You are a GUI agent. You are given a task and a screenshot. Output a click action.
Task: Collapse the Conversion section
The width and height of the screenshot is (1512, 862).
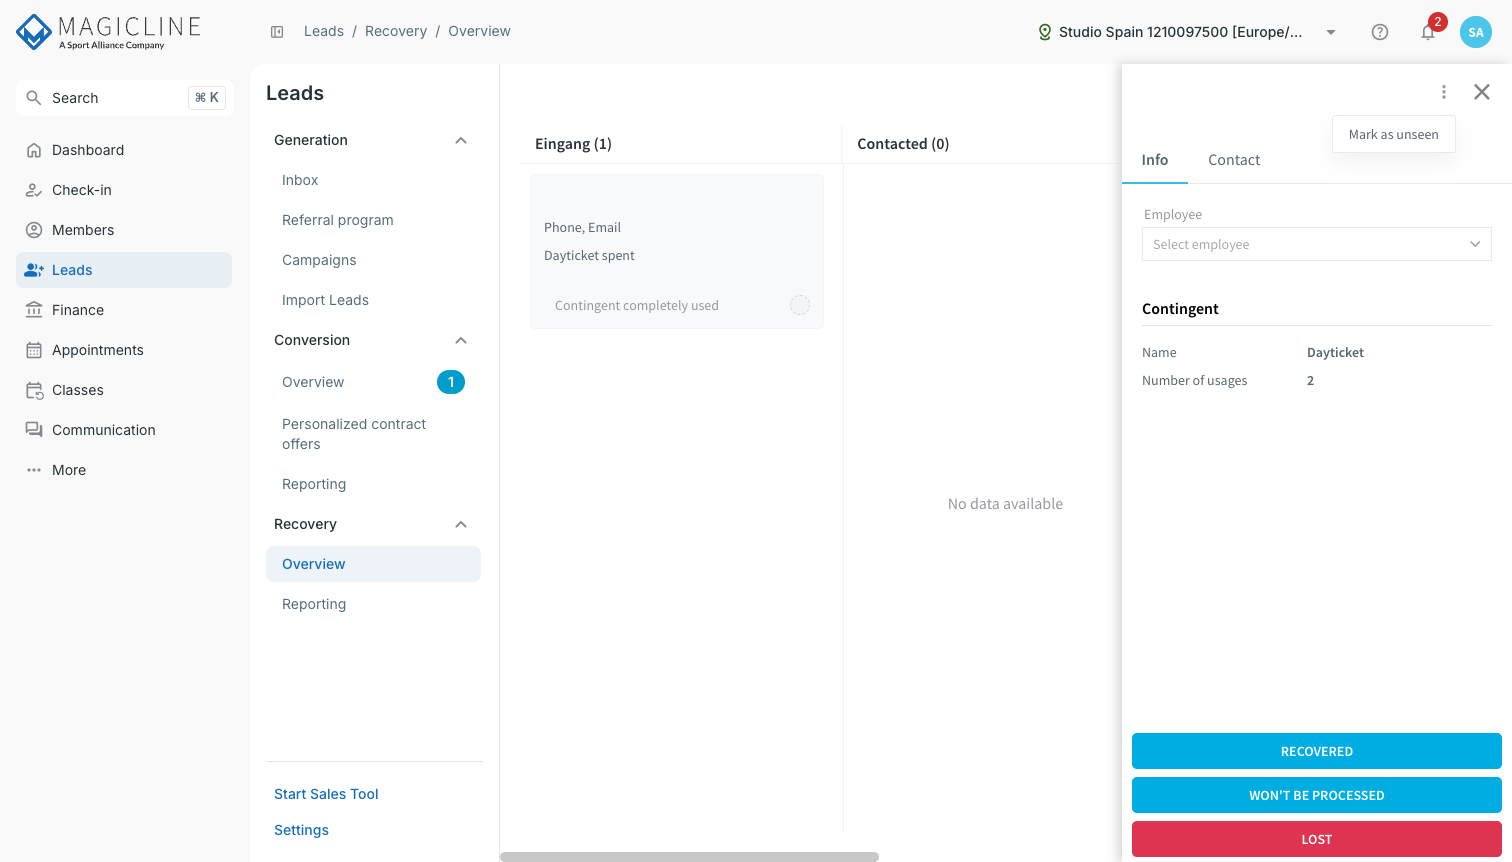click(x=461, y=340)
